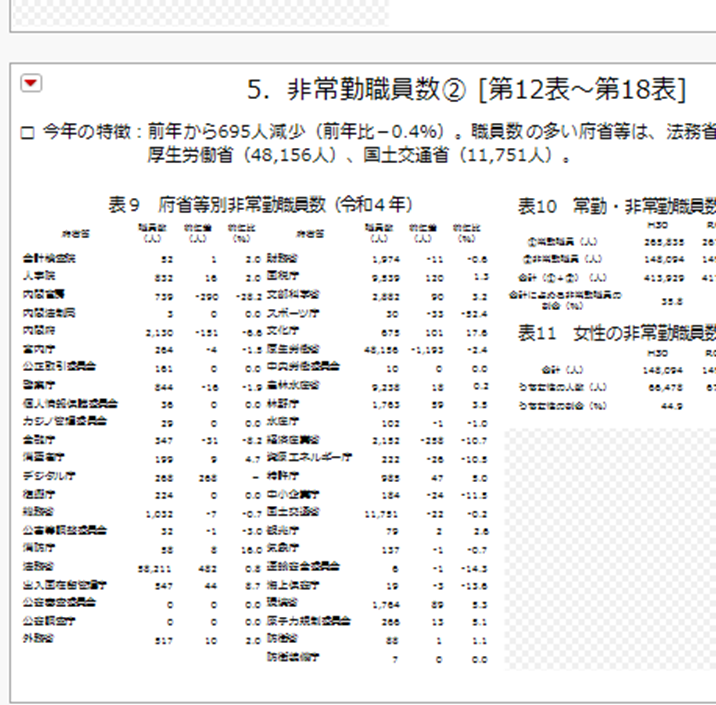Viewport: 716px width, 705px height.
Task: Select the 法務省 row label in table 9
Action: (38, 567)
